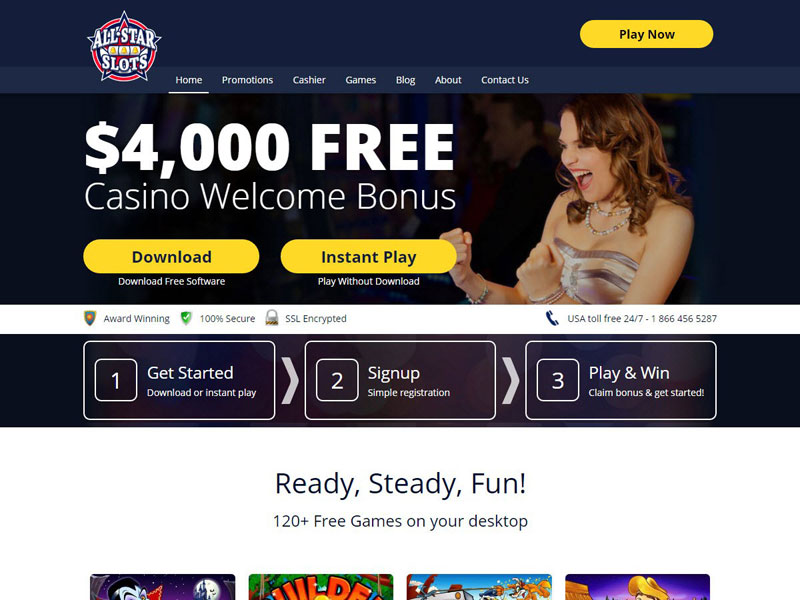Start Instant Play without download

368,256
